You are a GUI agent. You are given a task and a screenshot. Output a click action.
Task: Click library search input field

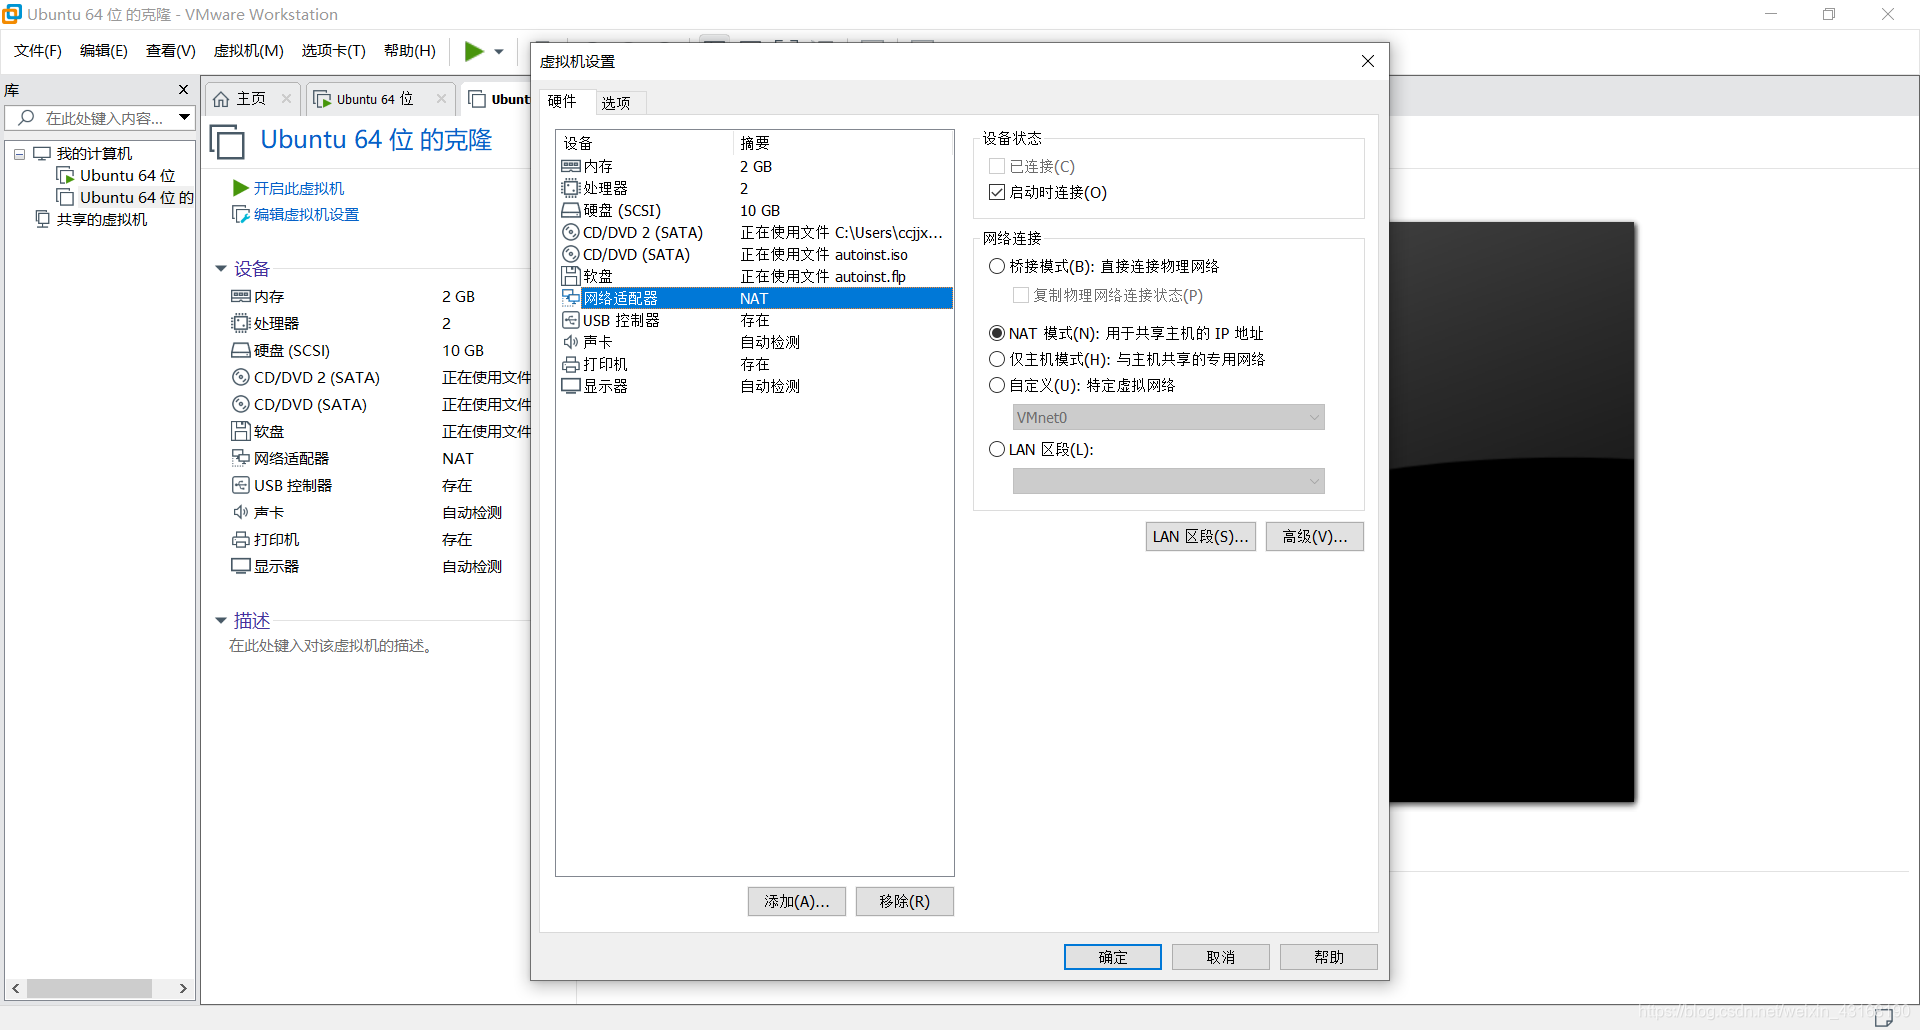click(x=104, y=118)
